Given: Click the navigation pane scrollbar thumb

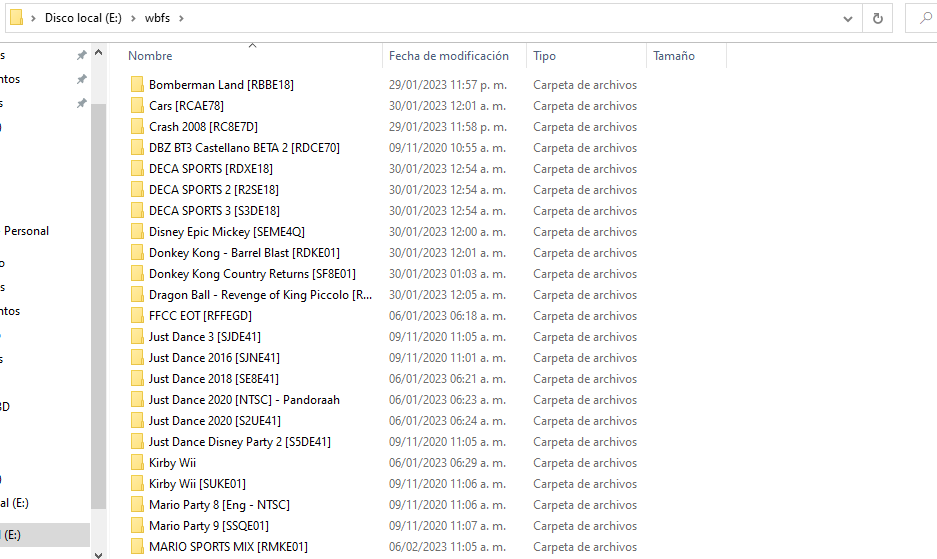Looking at the screenshot, I should [99, 306].
